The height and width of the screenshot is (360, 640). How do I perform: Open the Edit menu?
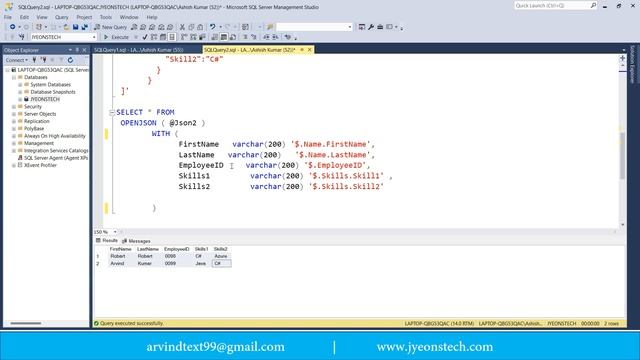pyautogui.click(x=24, y=17)
